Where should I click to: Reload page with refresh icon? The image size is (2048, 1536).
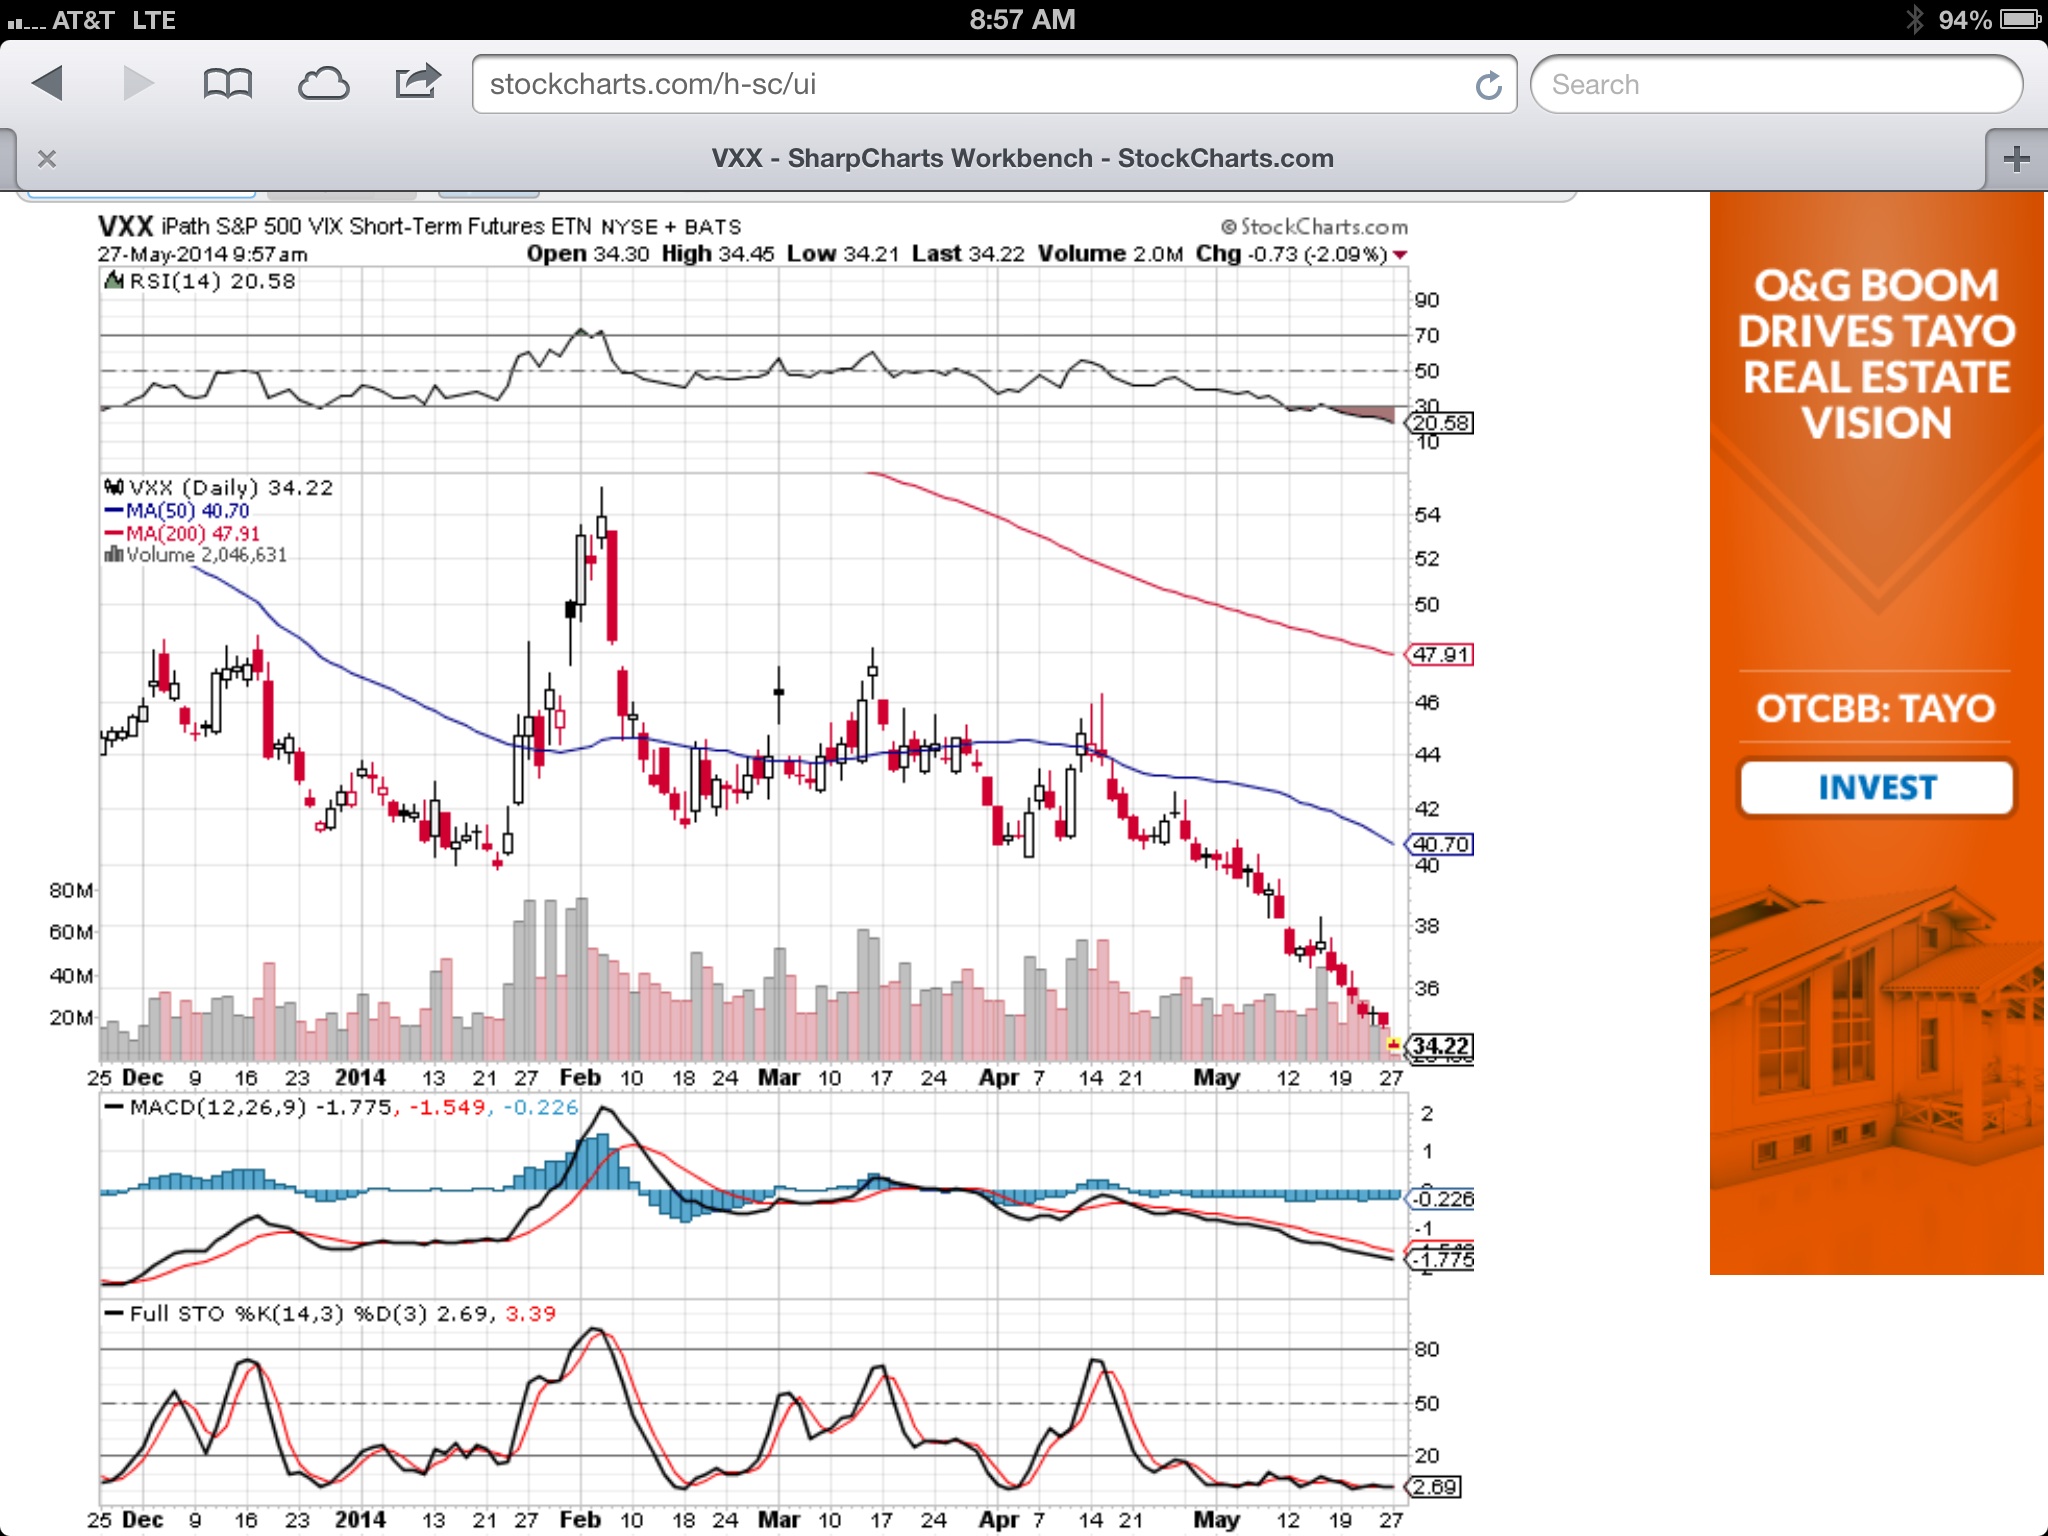tap(1488, 85)
